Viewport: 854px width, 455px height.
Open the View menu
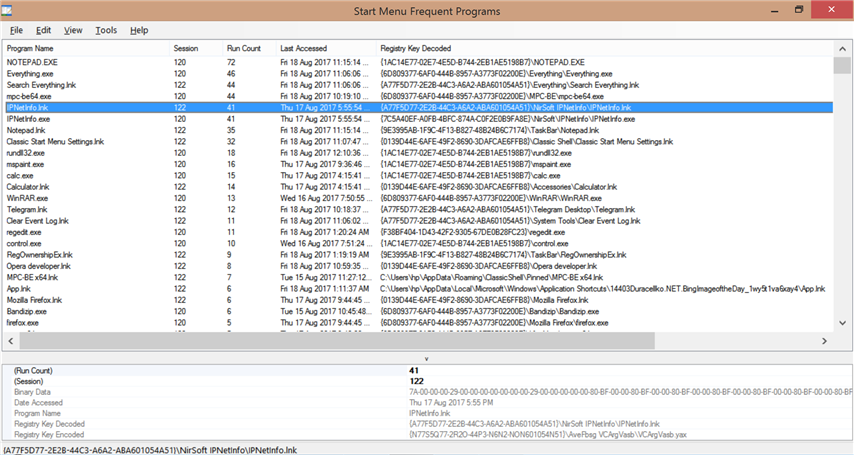(x=73, y=31)
